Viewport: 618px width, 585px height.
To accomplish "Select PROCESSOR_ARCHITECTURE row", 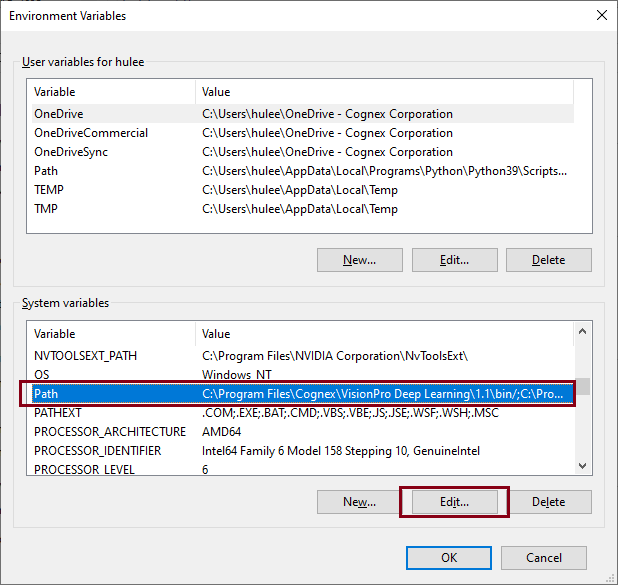I will click(109, 432).
